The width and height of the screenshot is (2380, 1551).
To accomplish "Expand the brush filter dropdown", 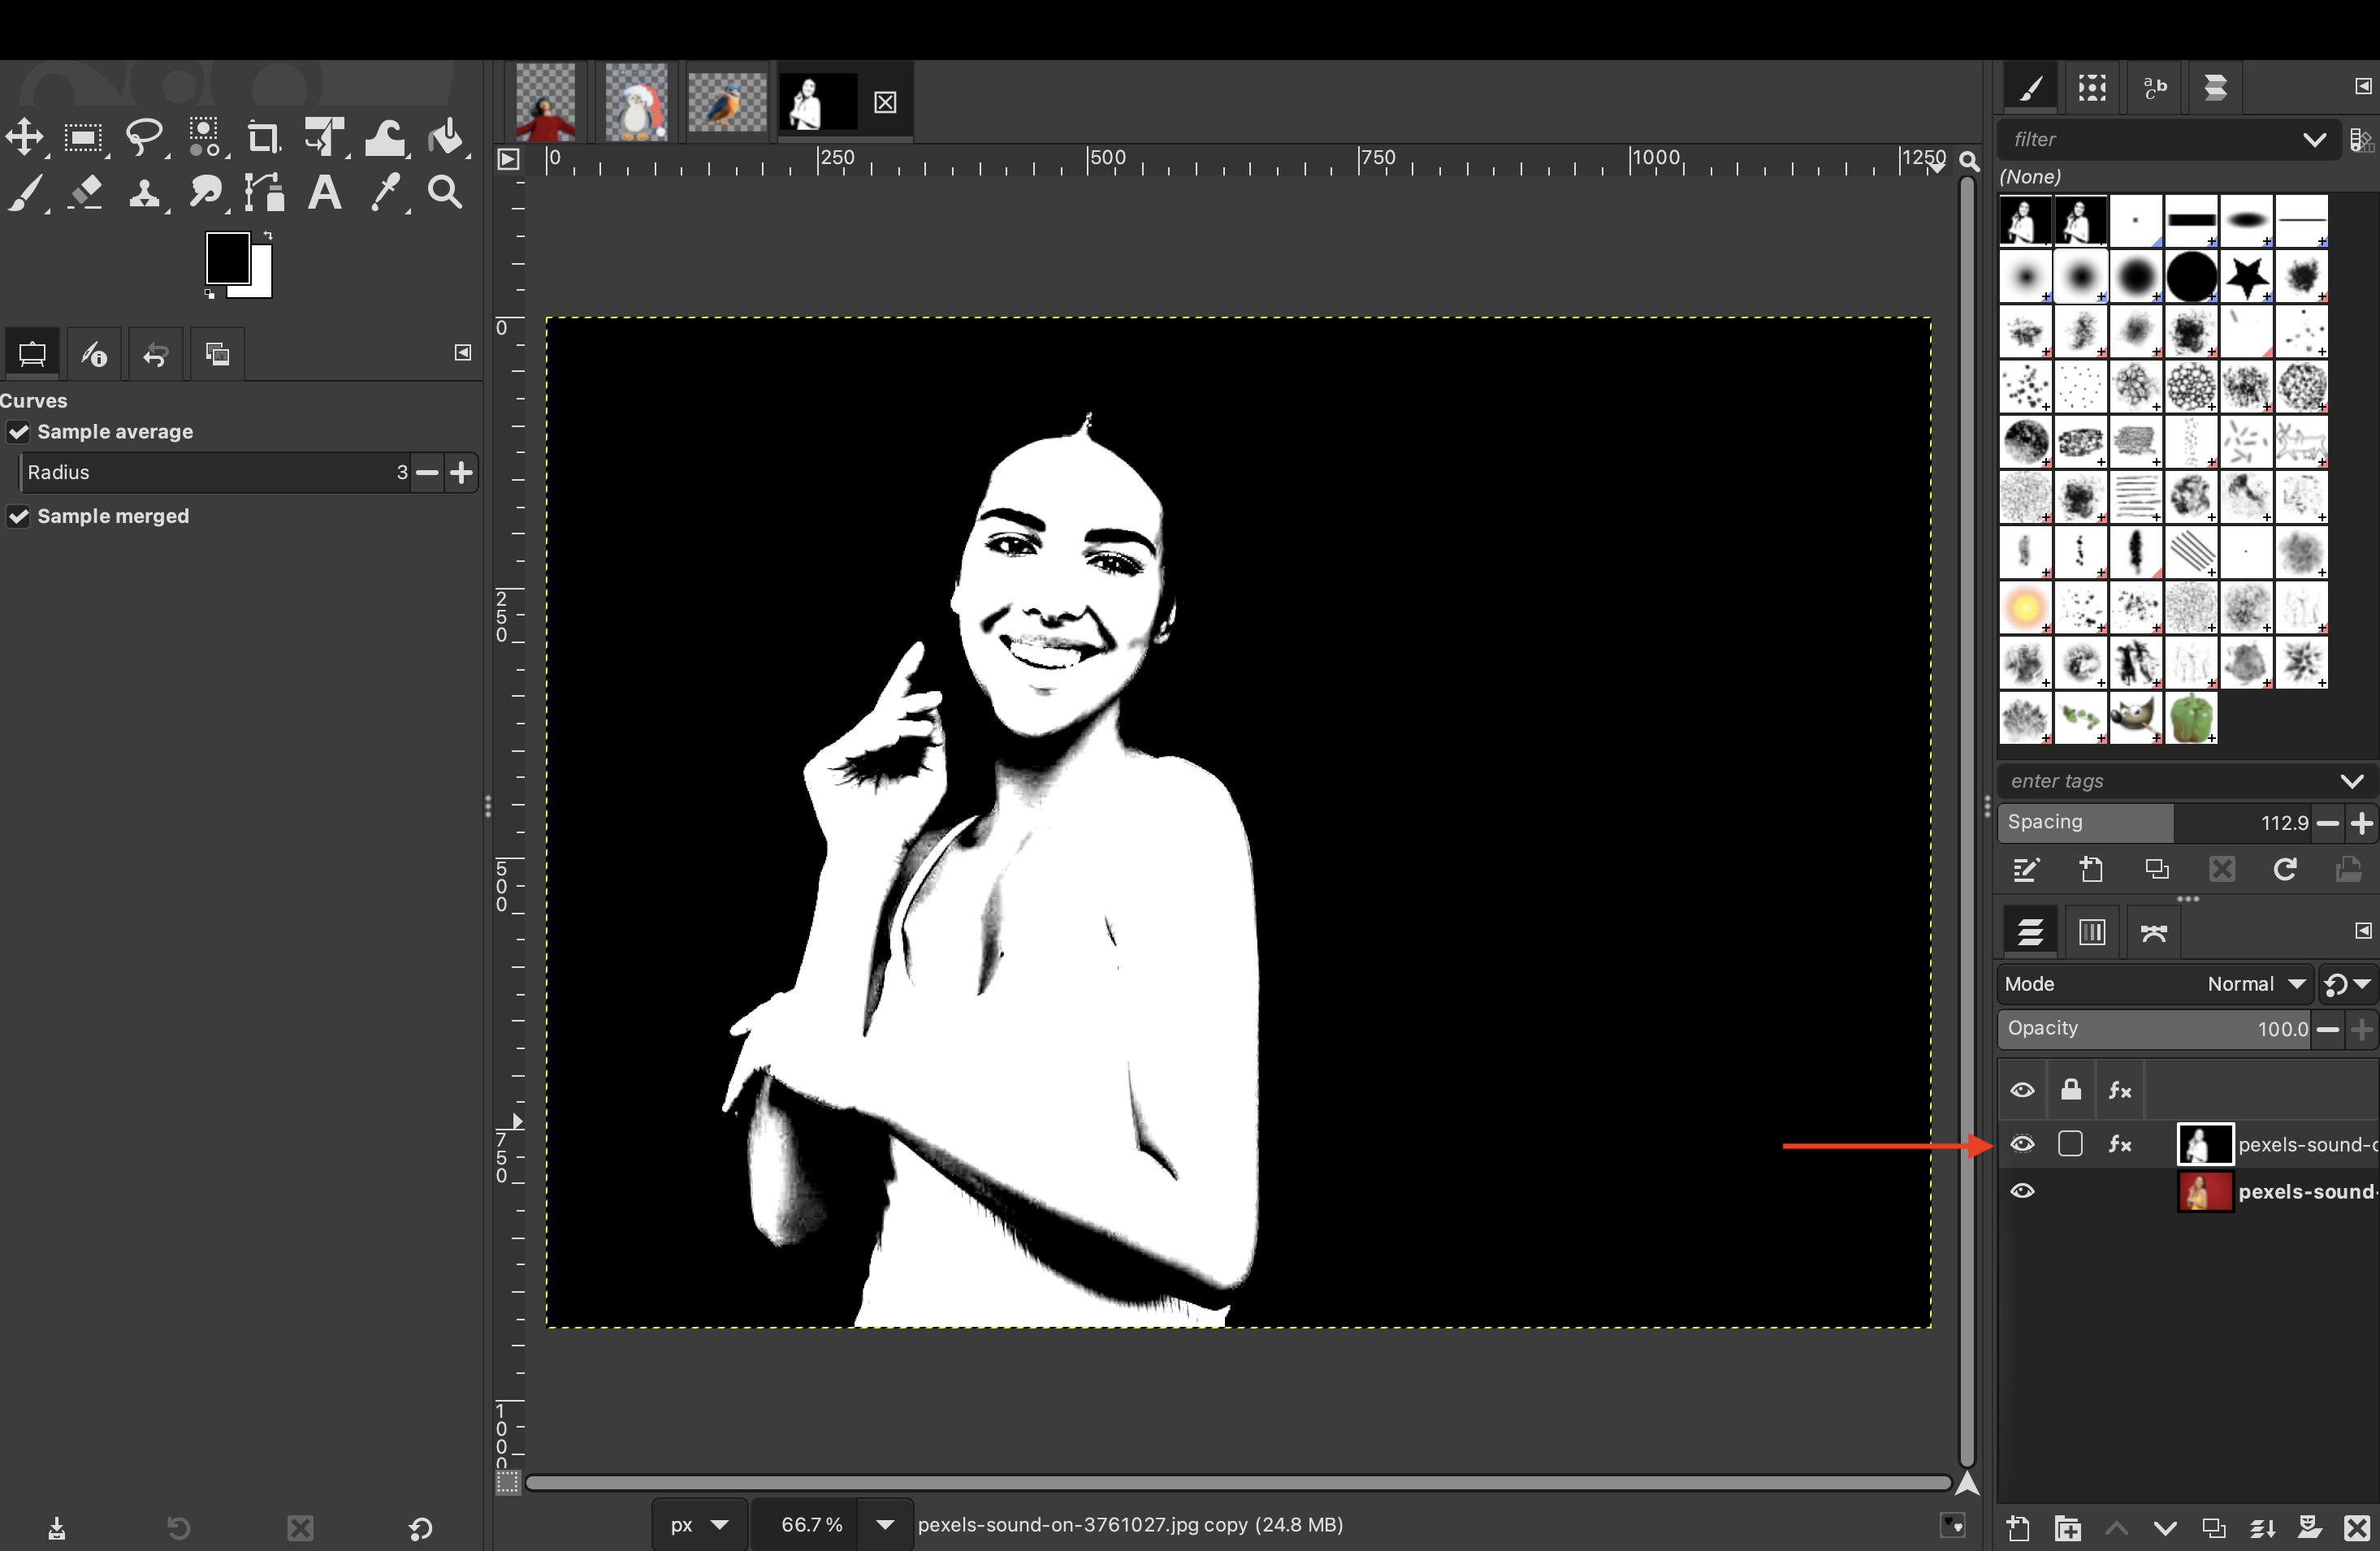I will point(2313,140).
